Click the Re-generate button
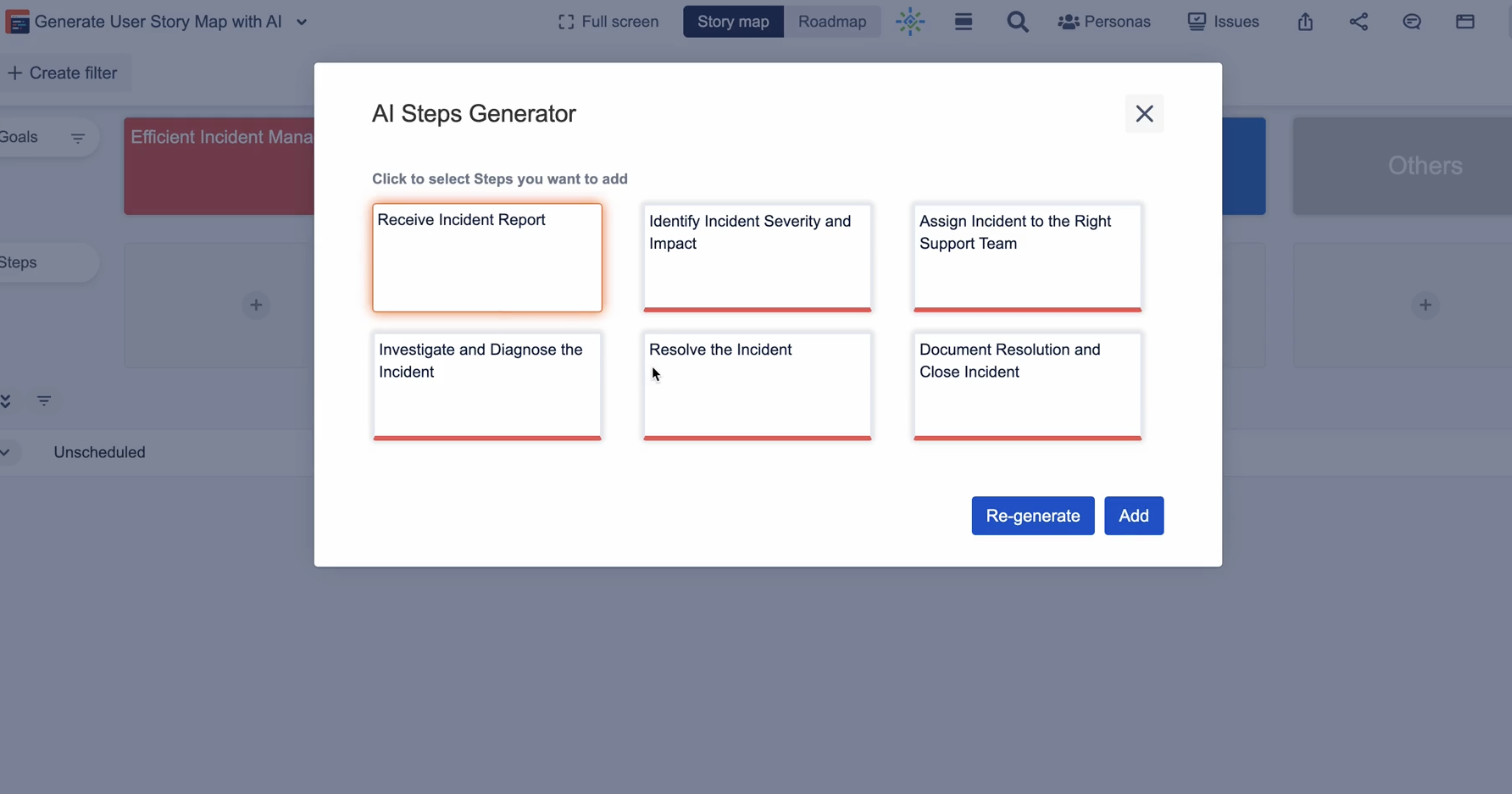 click(x=1032, y=516)
